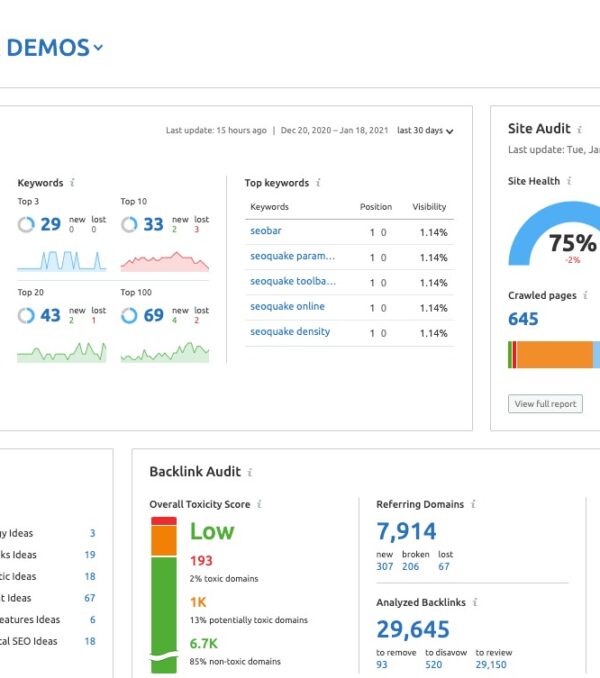
Task: Click the Top 3 keywords trend chart
Action: pyautogui.click(x=61, y=260)
